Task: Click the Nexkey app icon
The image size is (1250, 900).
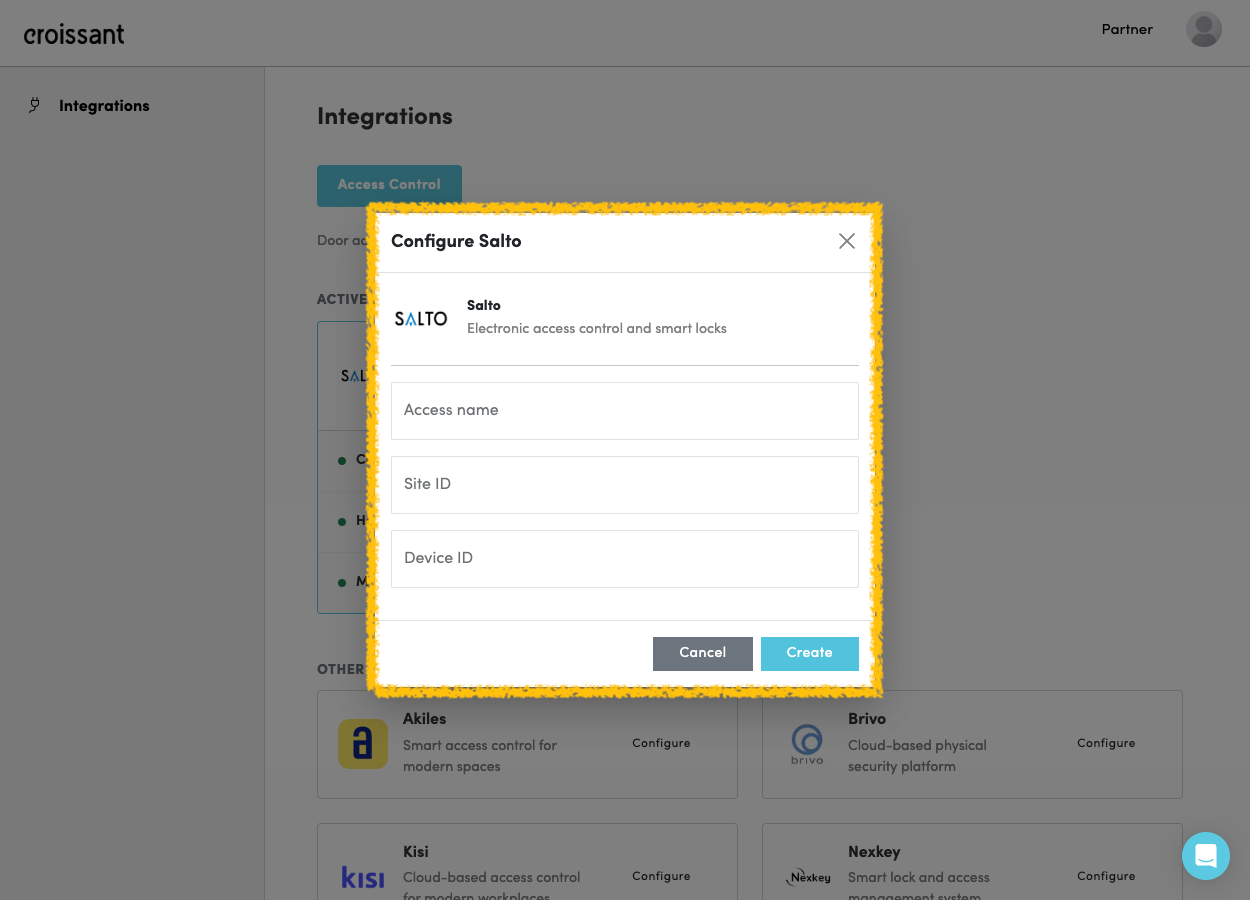Action: [x=808, y=876]
